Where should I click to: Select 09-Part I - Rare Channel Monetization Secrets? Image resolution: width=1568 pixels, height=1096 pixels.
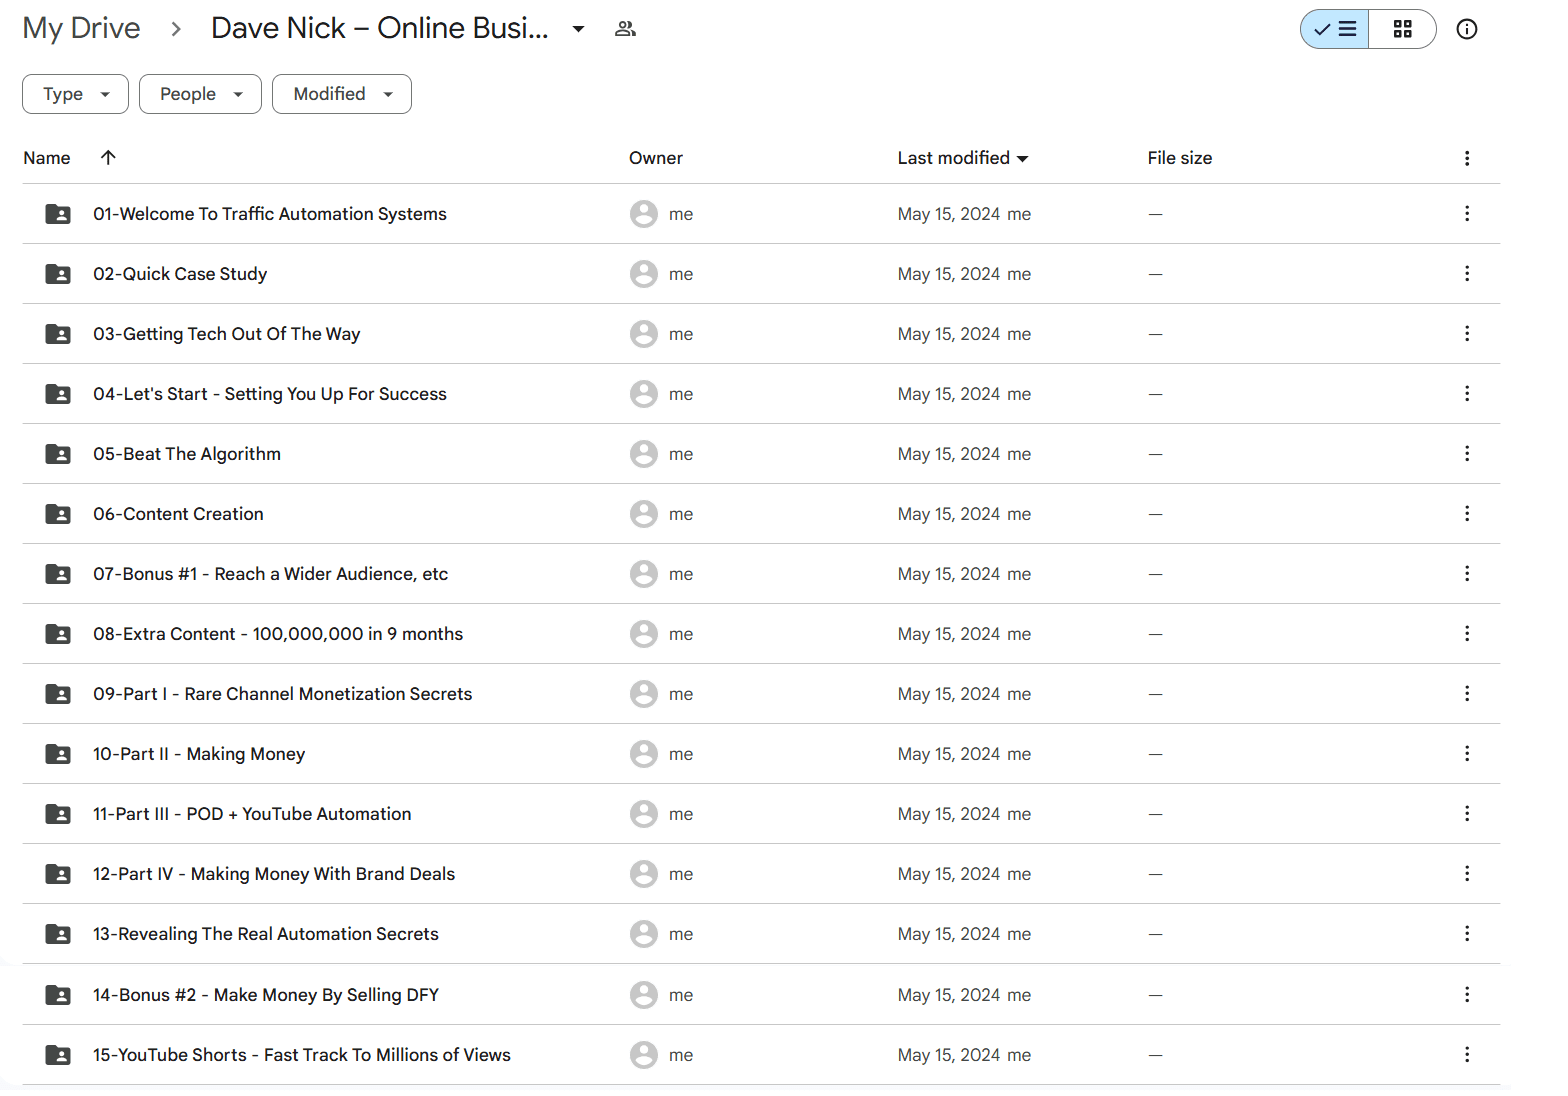[x=761, y=694]
